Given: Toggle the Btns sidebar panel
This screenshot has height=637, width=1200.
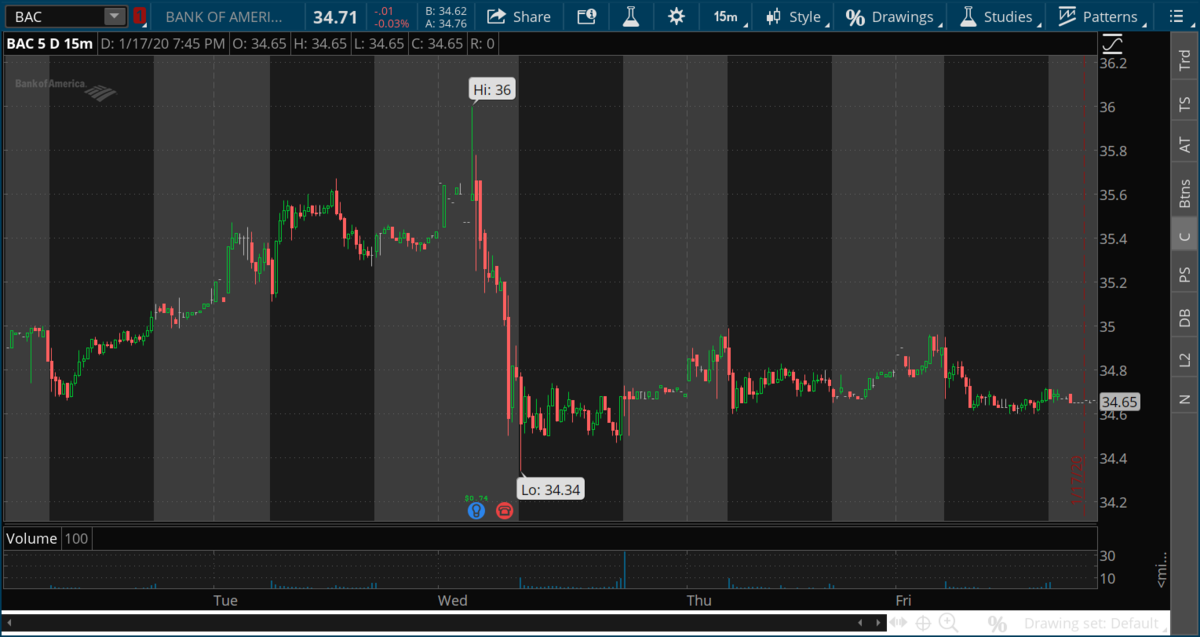Looking at the screenshot, I should pos(1185,191).
